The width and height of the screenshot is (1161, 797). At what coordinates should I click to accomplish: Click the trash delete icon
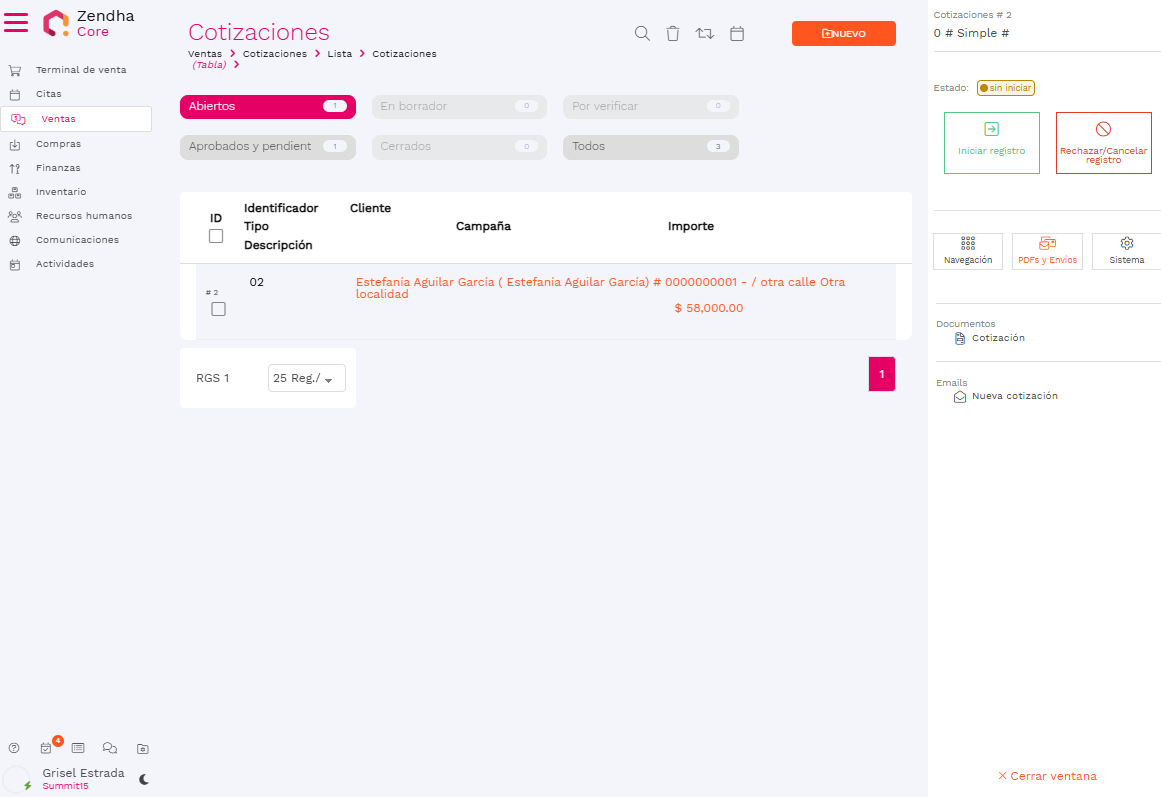coord(673,34)
